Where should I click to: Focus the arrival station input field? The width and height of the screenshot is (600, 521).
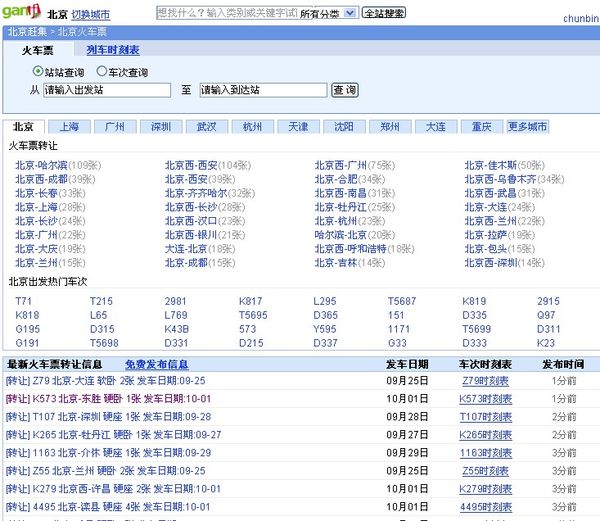coord(262,90)
